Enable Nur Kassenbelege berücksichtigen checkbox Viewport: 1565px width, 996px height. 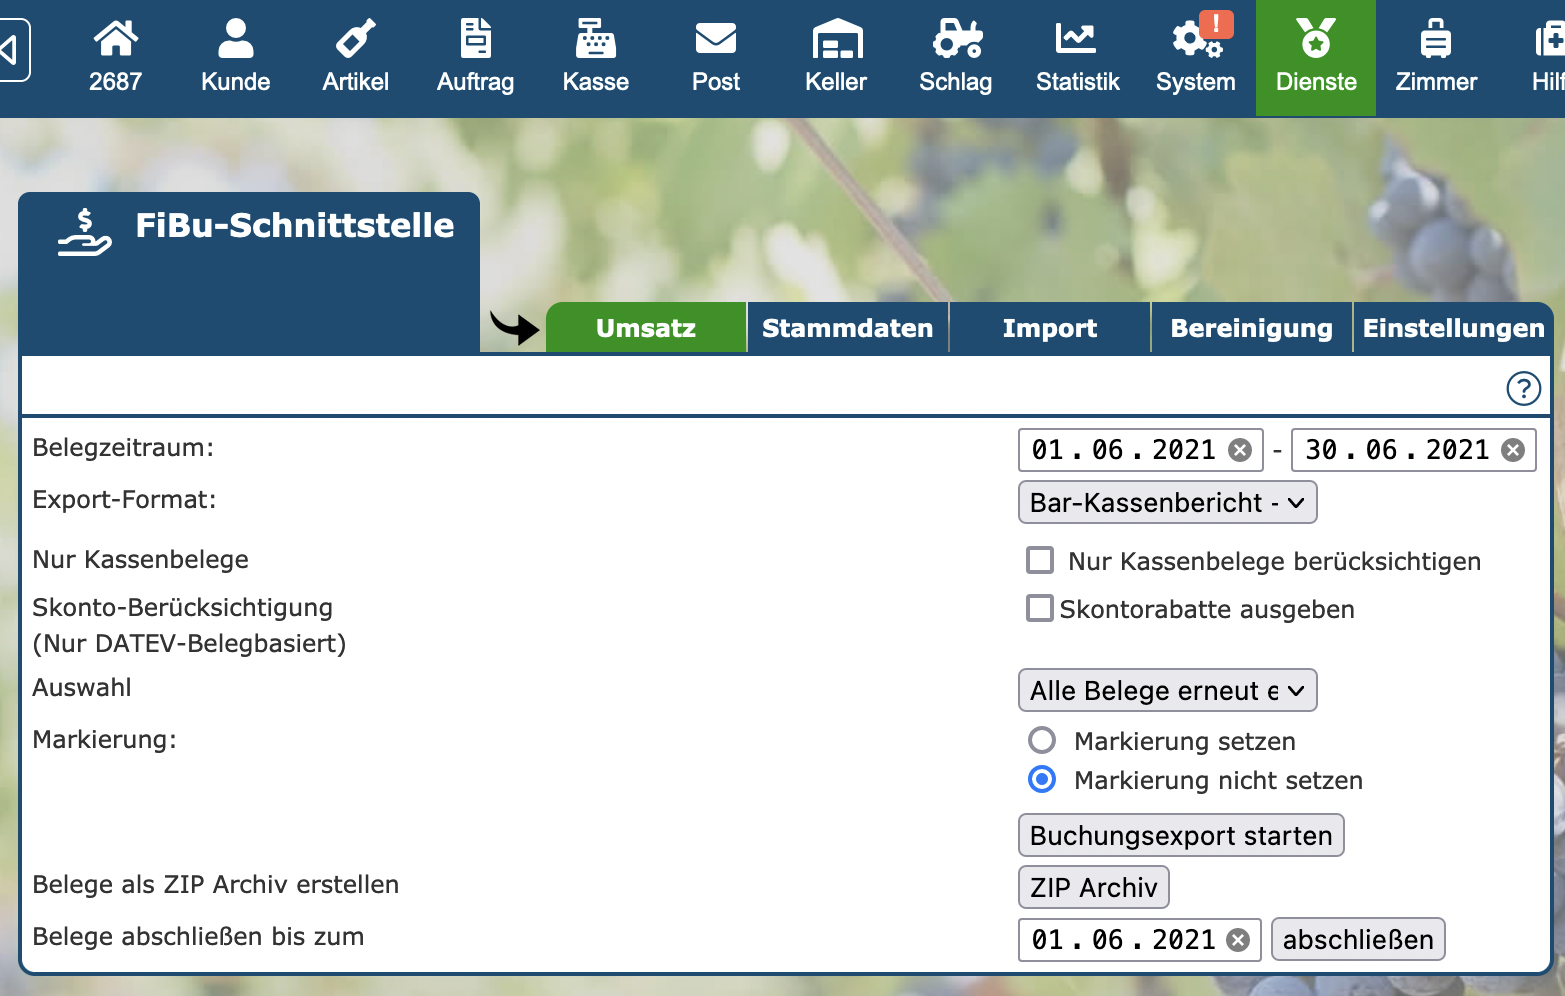pos(1040,560)
